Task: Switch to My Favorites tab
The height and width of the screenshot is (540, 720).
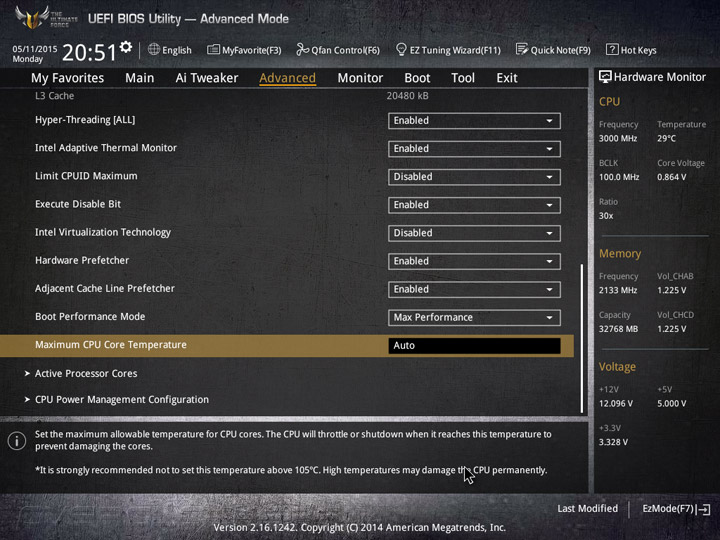Action: click(x=68, y=78)
